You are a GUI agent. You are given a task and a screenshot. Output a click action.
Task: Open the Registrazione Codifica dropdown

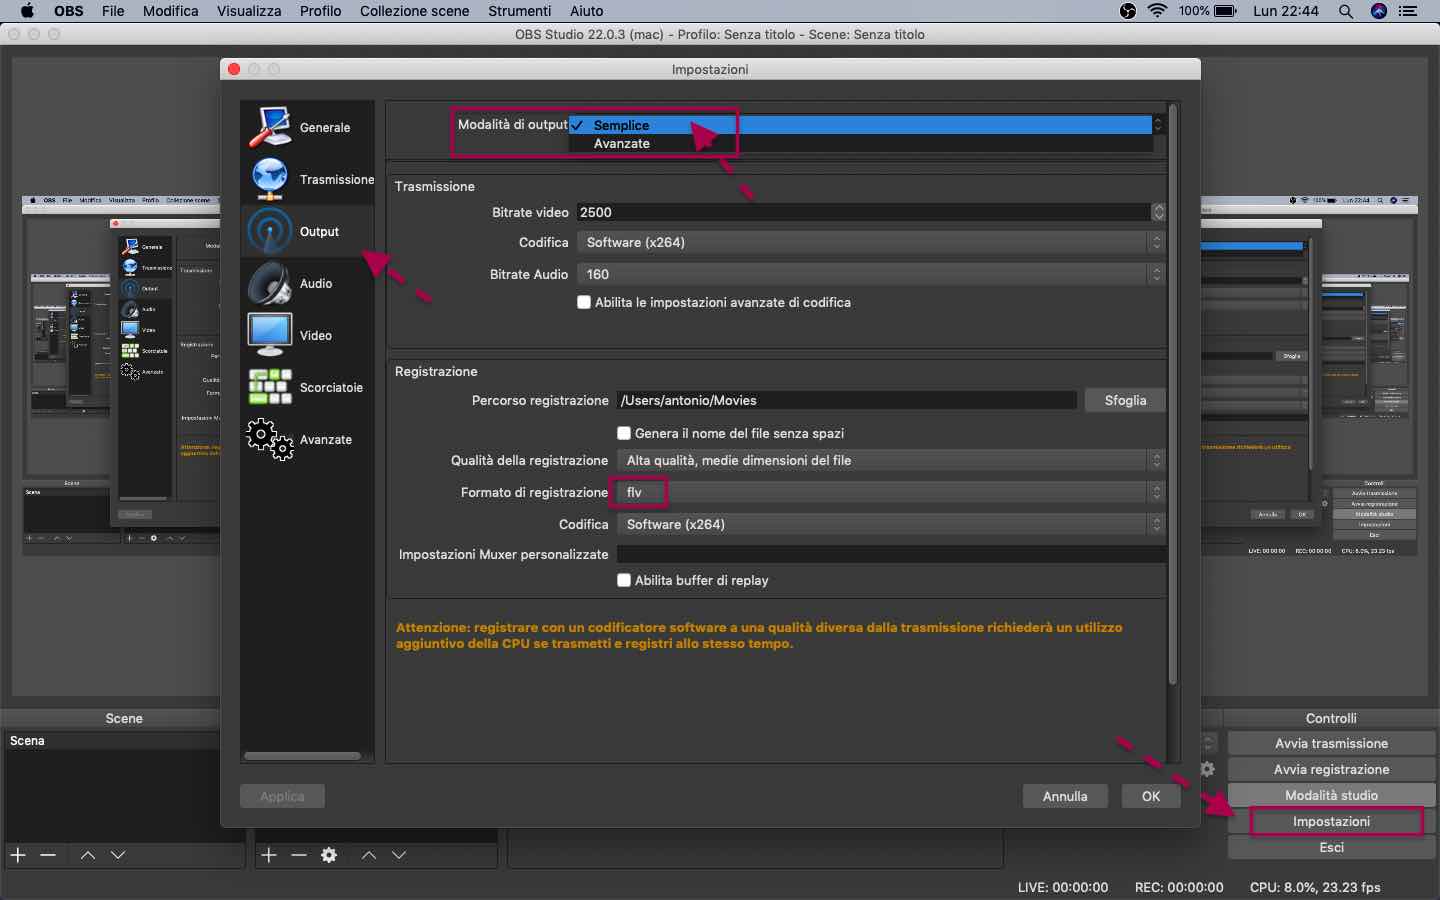pos(891,524)
